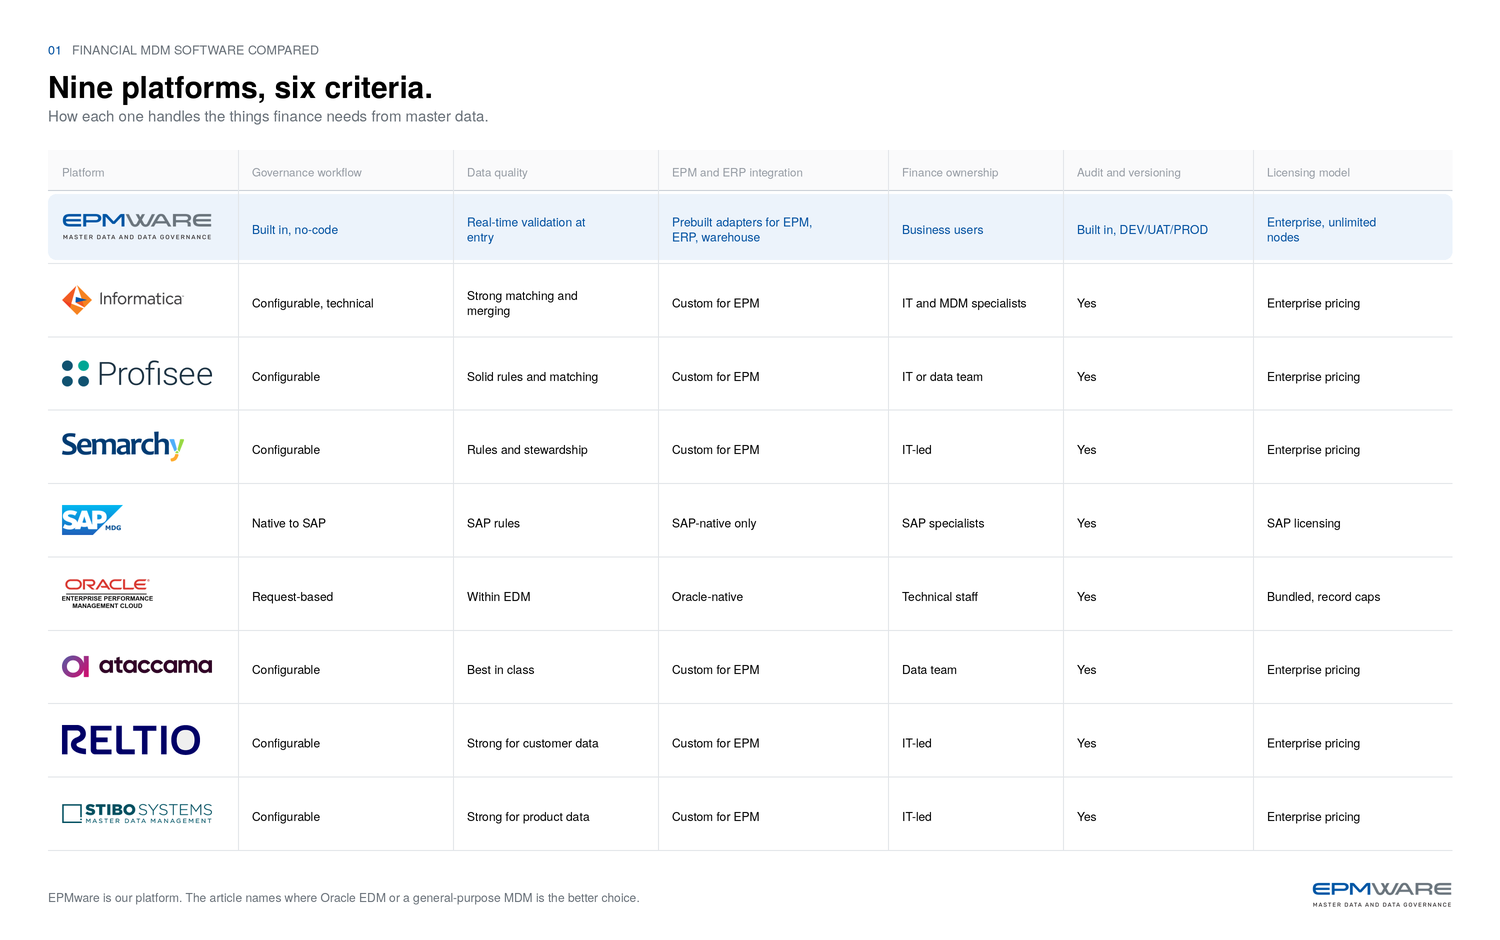The image size is (1500, 940).
Task: Click the EPM and ERP integration header
Action: click(737, 172)
